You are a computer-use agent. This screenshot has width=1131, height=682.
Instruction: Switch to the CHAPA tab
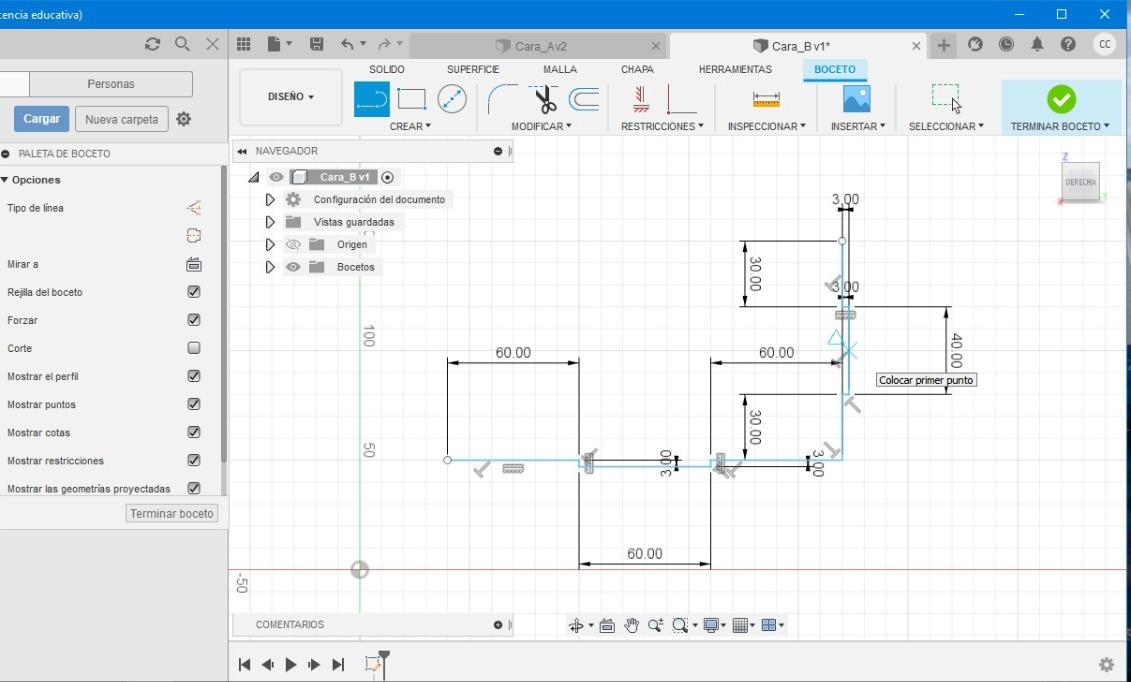click(637, 69)
